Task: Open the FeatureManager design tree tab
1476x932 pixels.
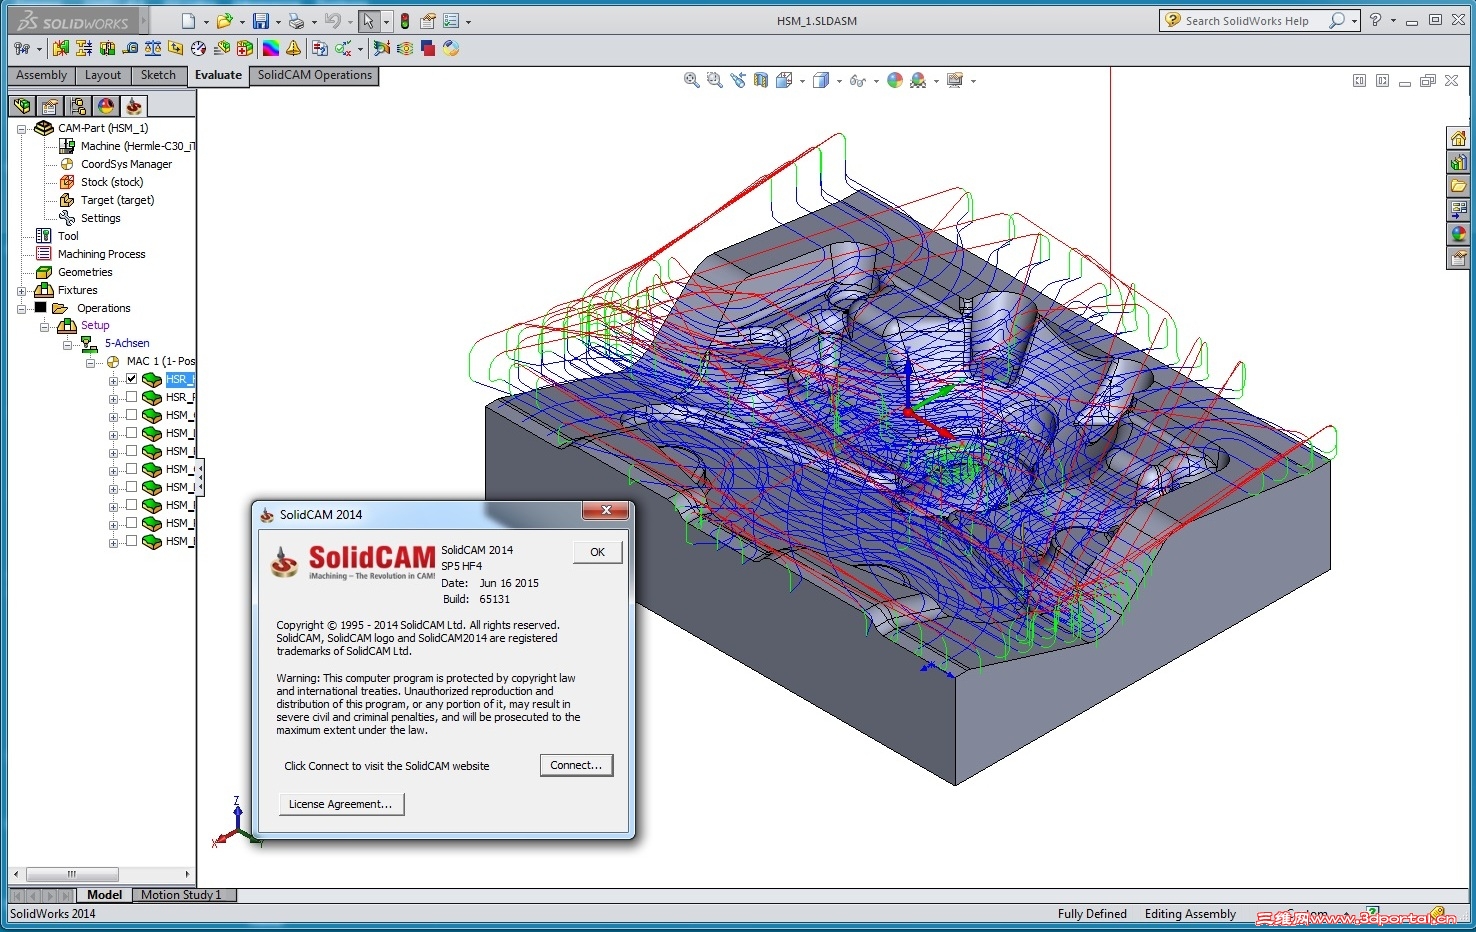Action: (22, 105)
